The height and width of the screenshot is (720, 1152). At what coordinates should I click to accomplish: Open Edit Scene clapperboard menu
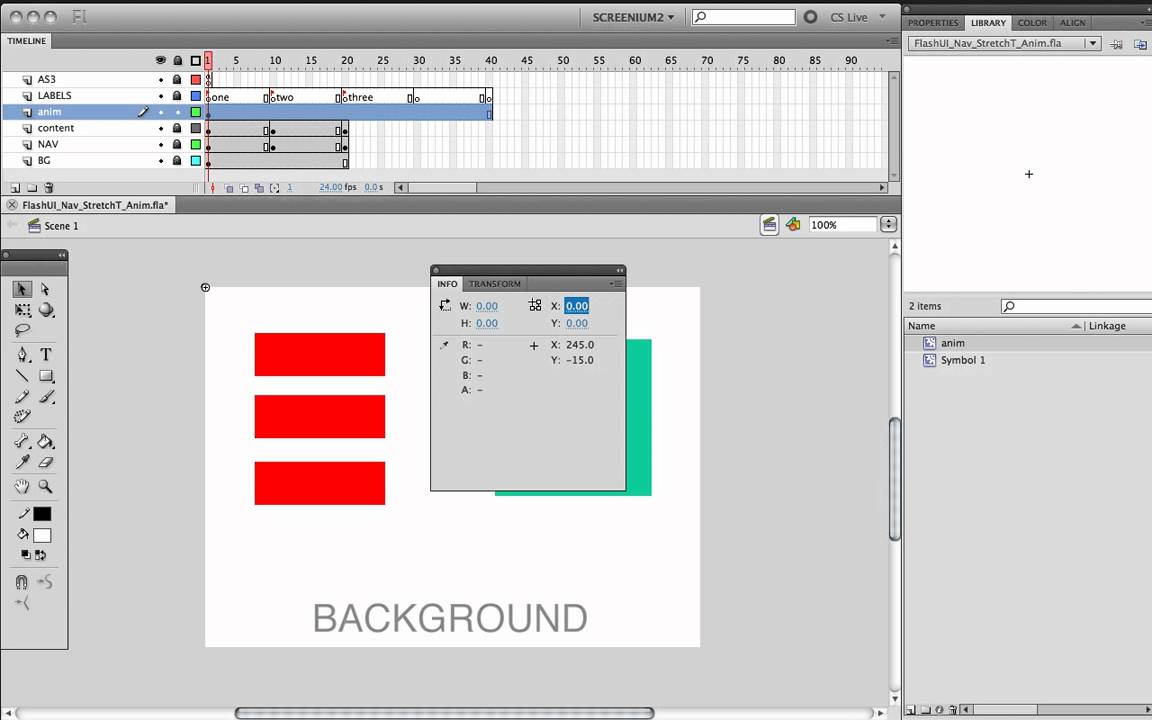(x=769, y=225)
